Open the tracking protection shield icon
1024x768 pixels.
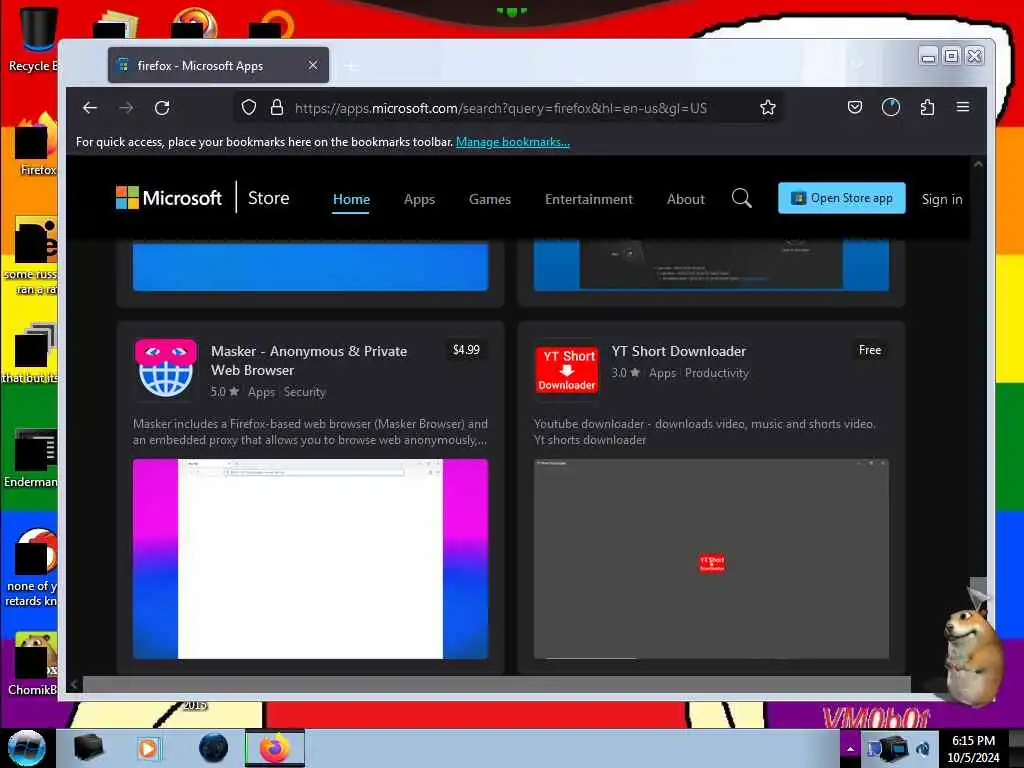coord(249,107)
